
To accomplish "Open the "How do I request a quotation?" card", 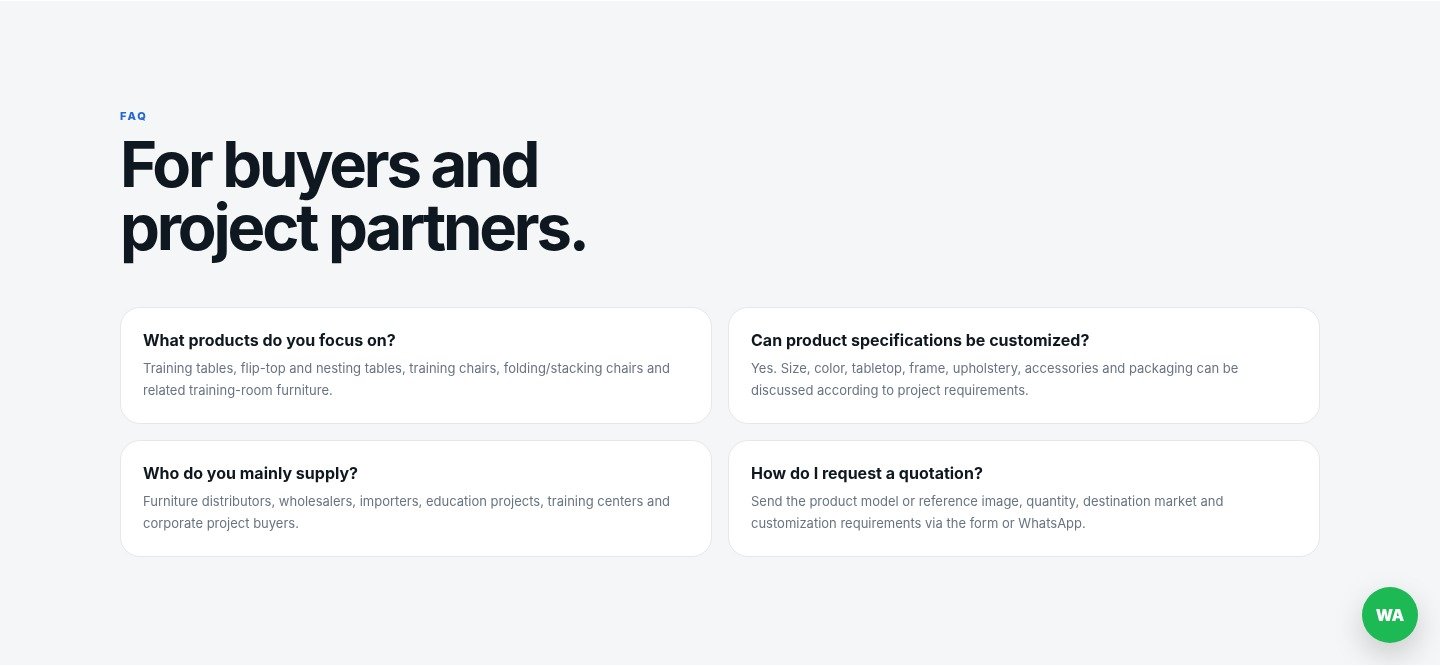I will click(x=1024, y=498).
